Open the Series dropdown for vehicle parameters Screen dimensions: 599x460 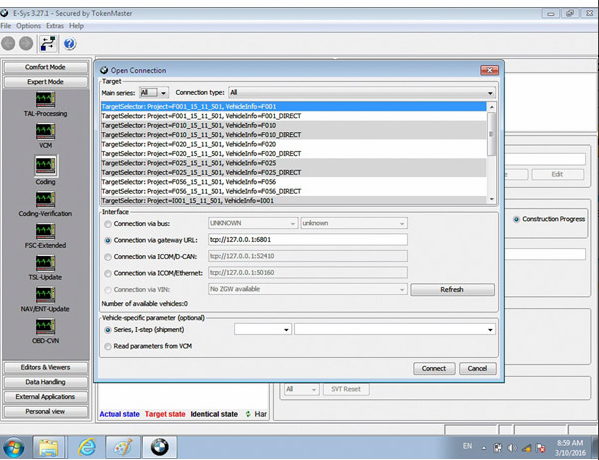click(263, 329)
